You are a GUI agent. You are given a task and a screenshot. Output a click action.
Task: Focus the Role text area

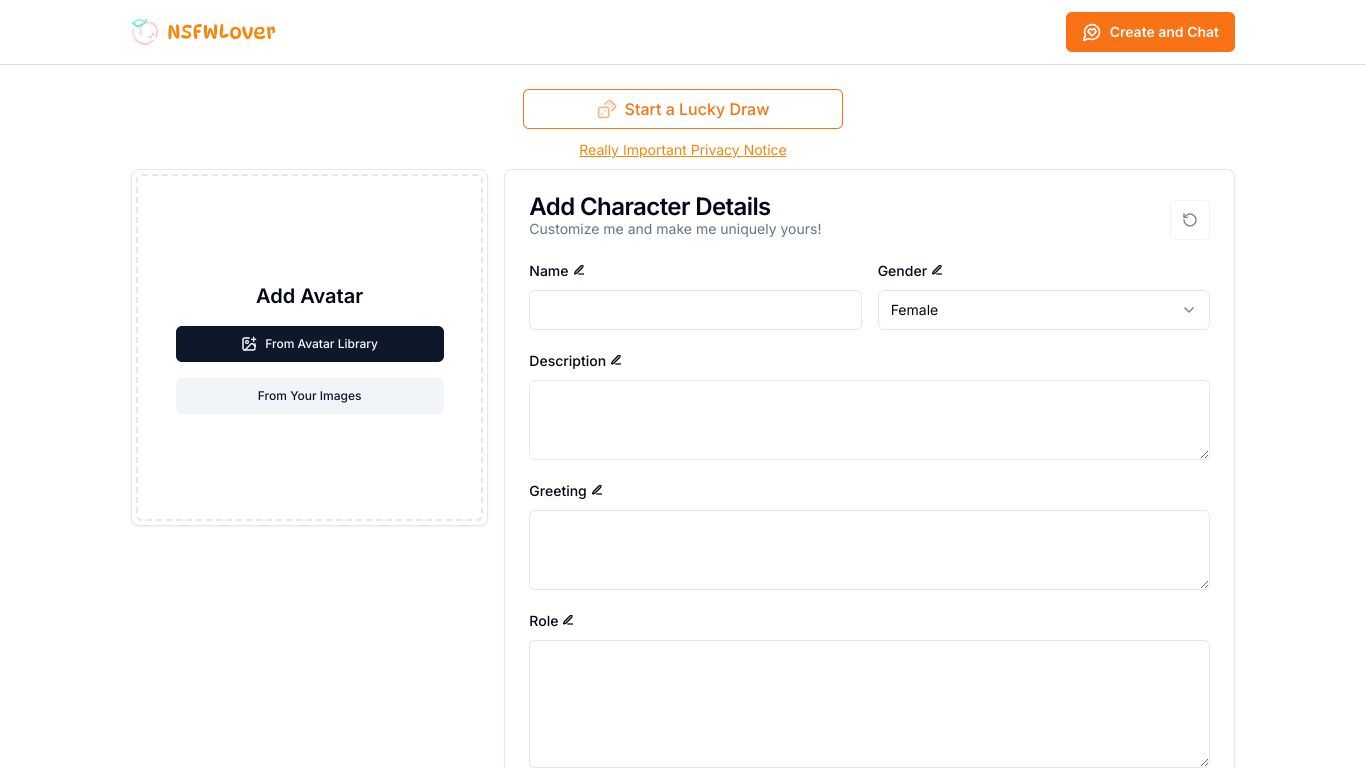[869, 704]
